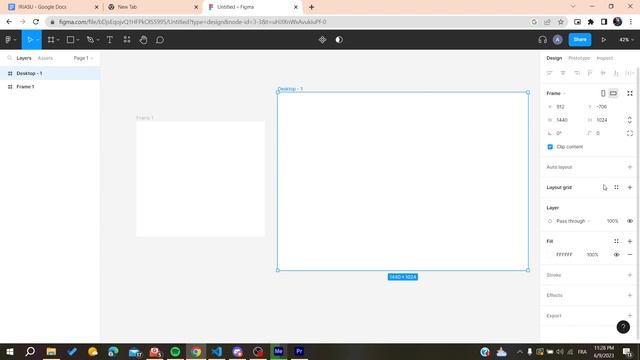Viewport: 640px width, 360px height.
Task: Select the Desktop - 1 layer
Action: [50, 73]
